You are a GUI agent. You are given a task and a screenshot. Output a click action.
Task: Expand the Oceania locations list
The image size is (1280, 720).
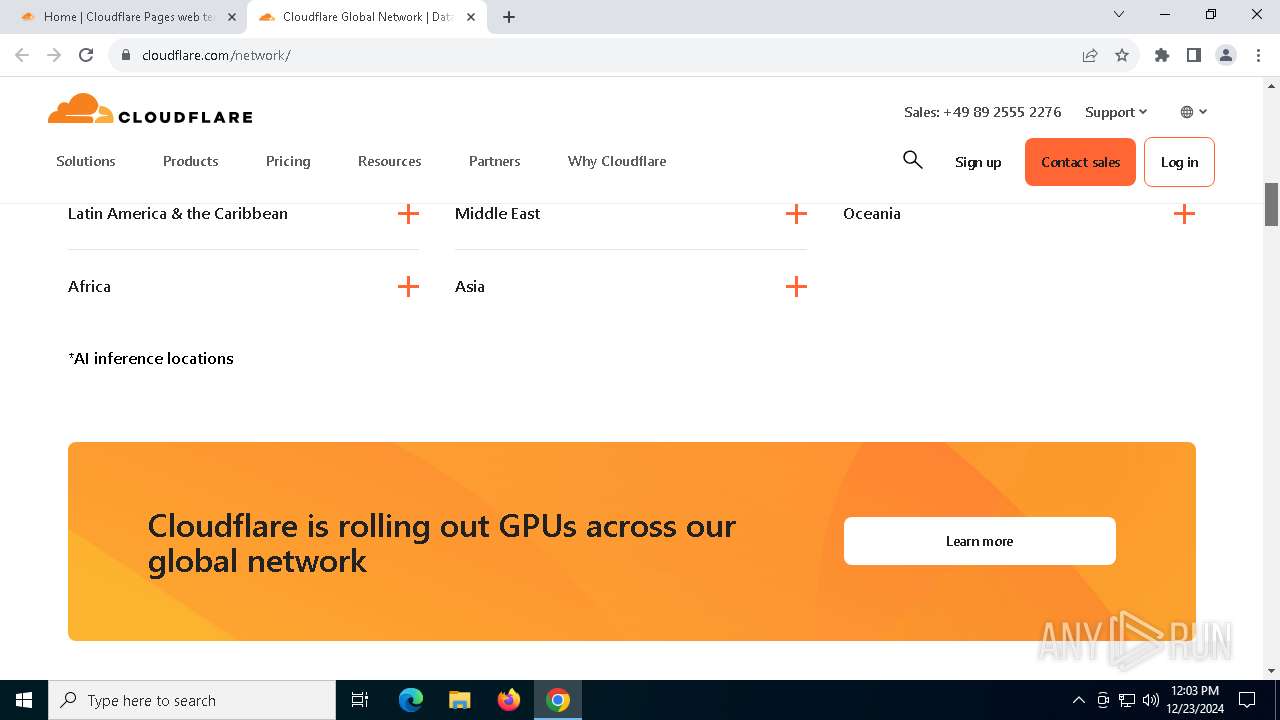pyautogui.click(x=1019, y=214)
